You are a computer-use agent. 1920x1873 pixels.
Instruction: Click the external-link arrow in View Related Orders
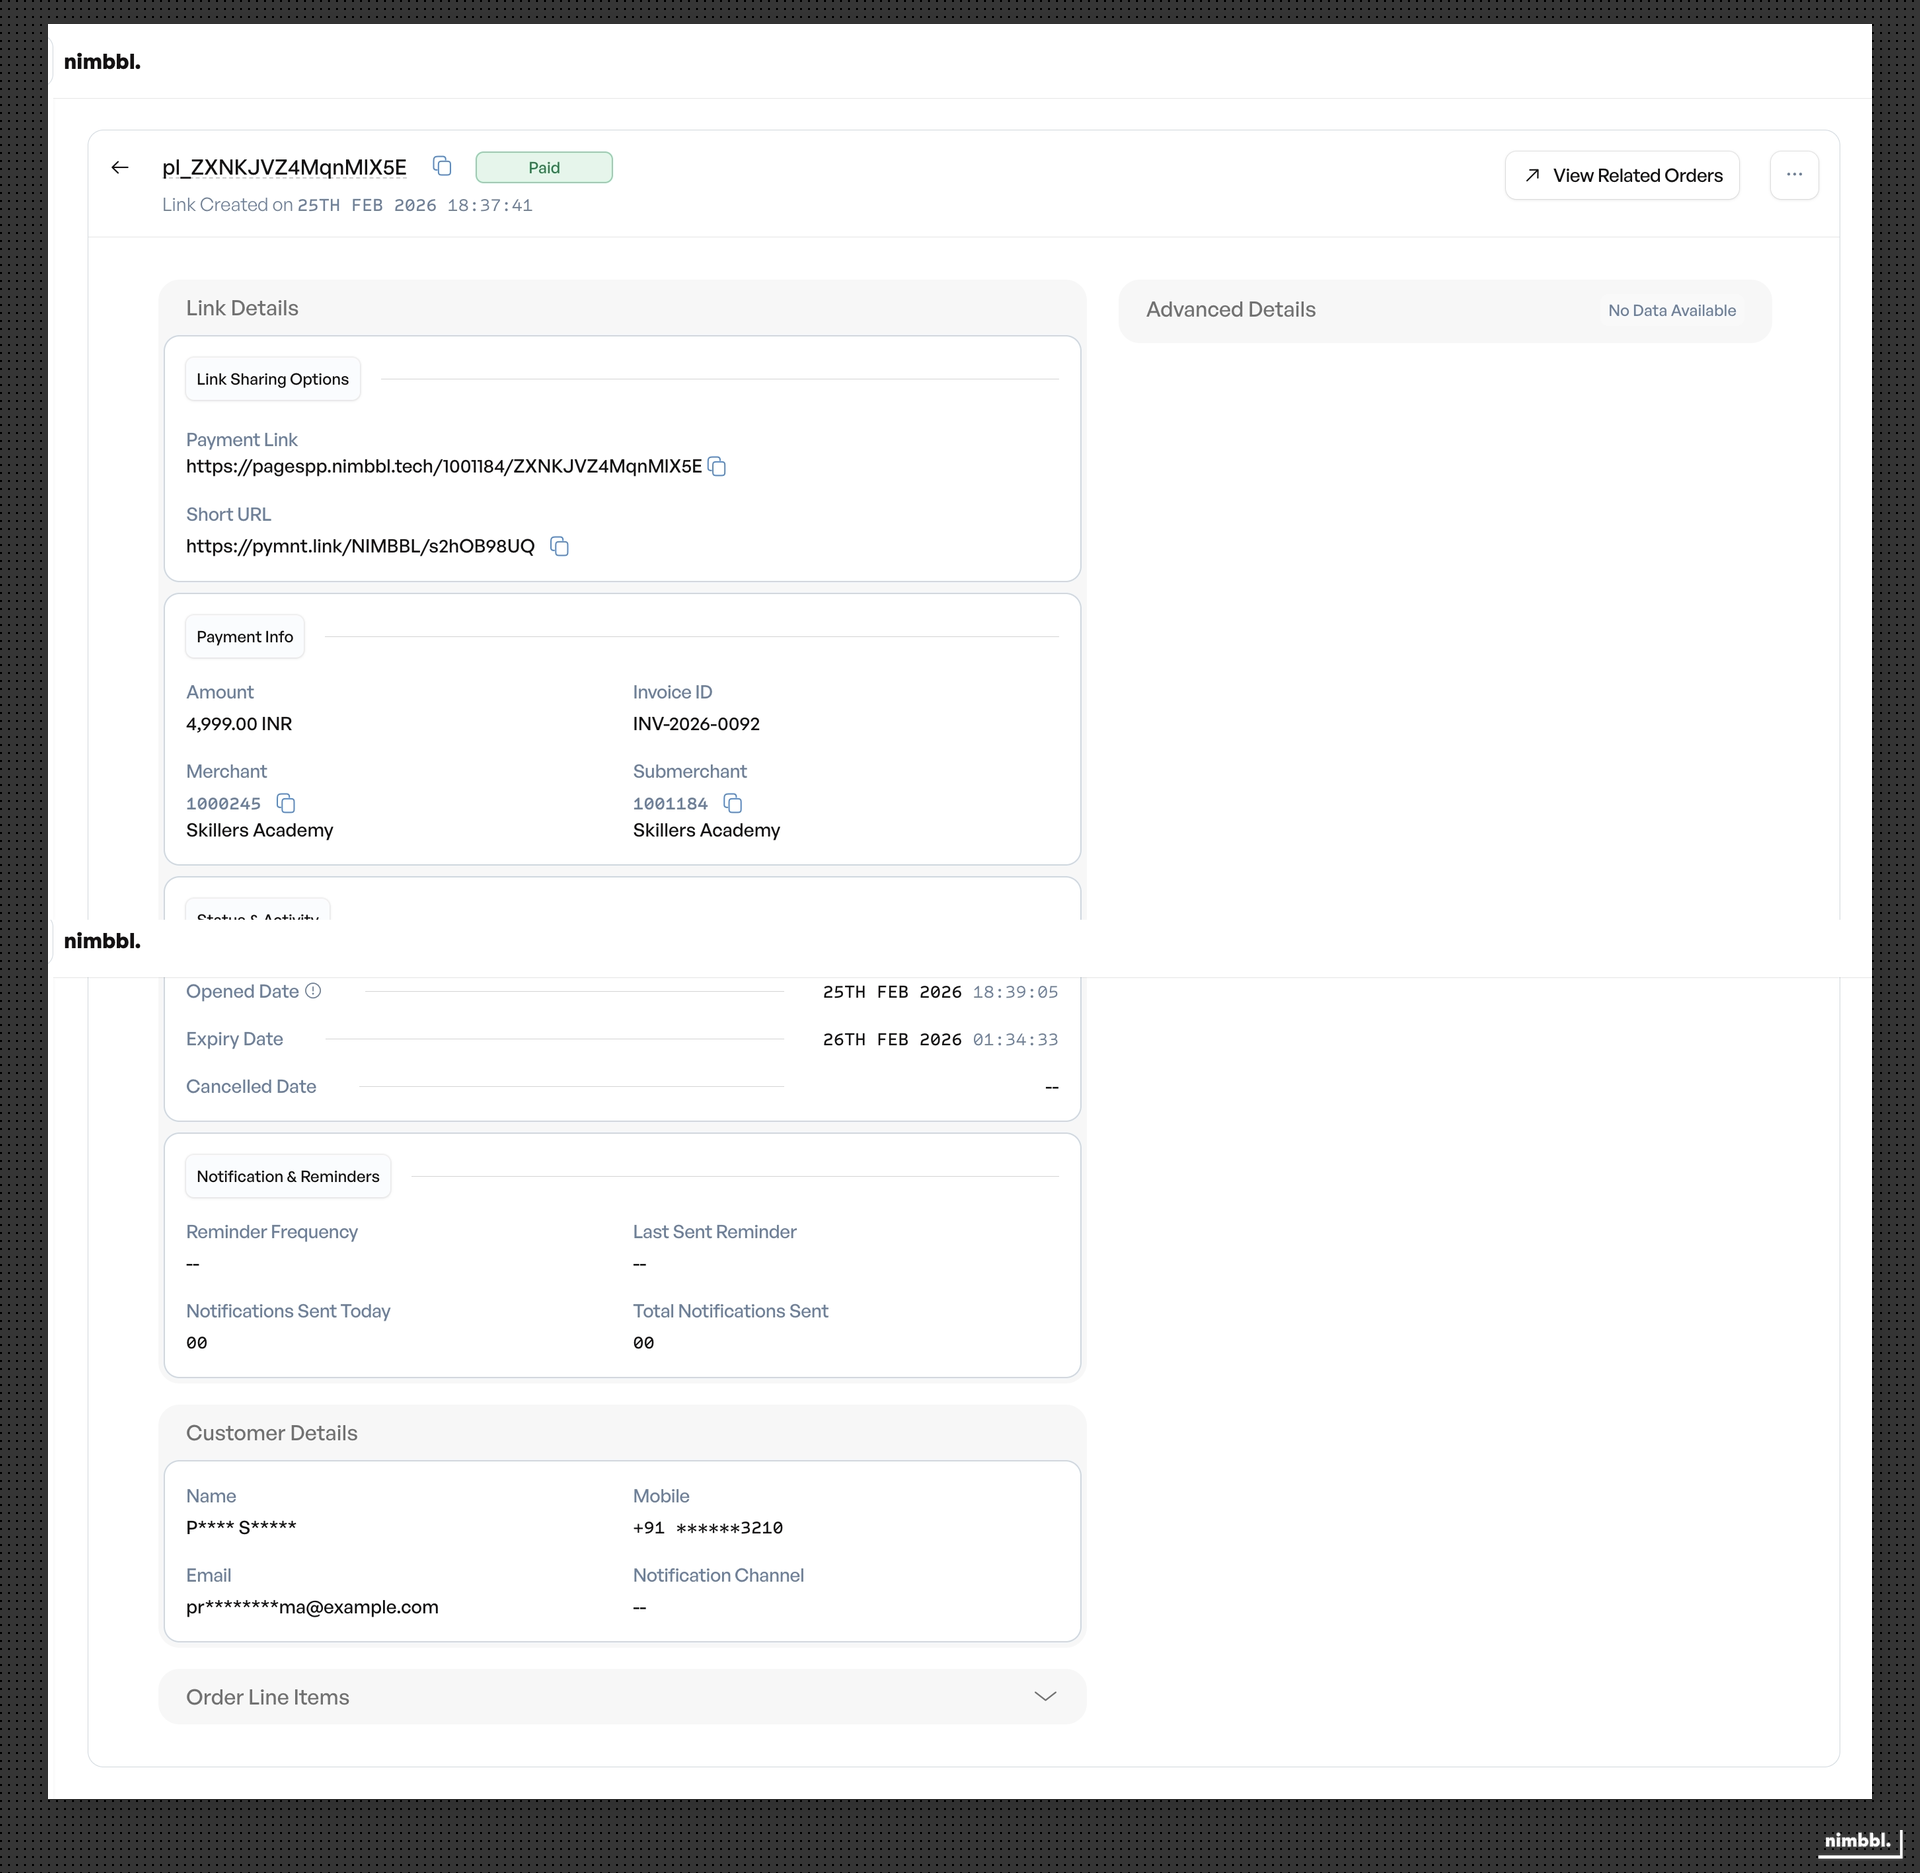point(1532,175)
